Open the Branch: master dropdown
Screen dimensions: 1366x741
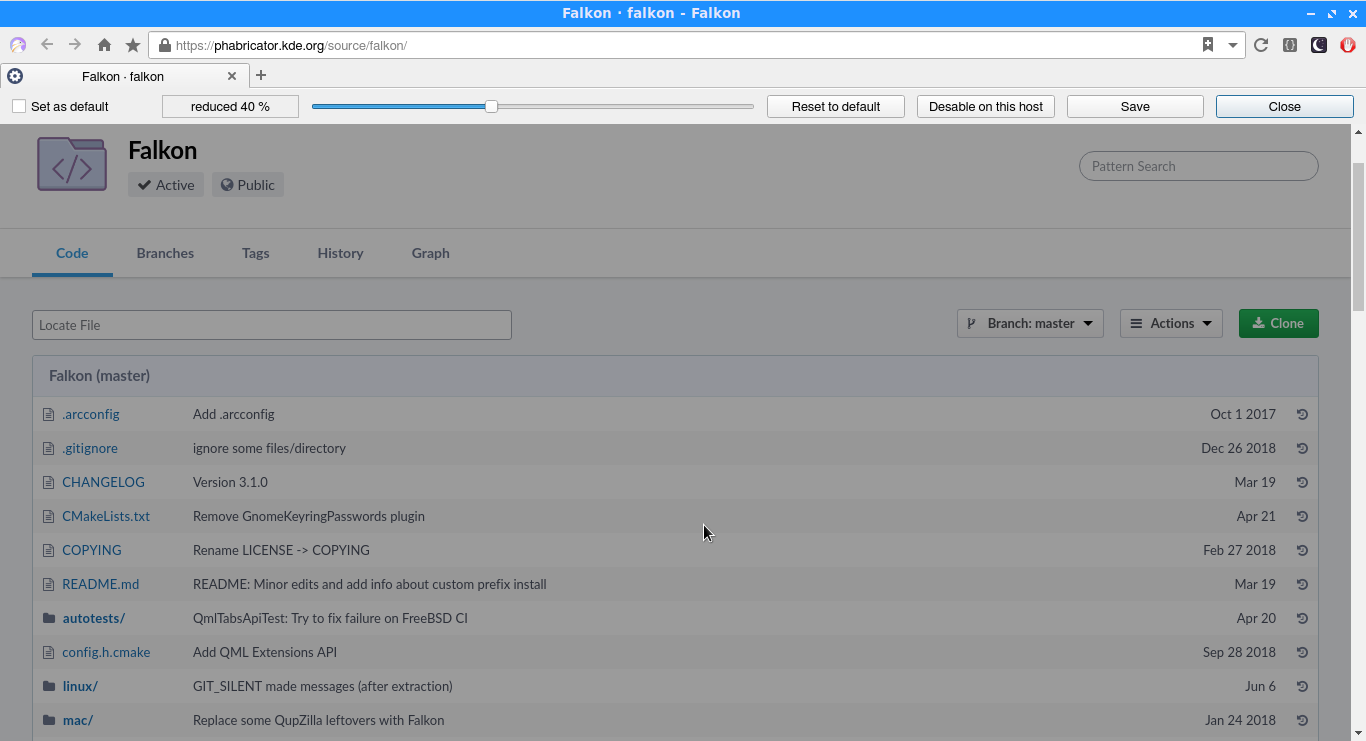[x=1031, y=323]
